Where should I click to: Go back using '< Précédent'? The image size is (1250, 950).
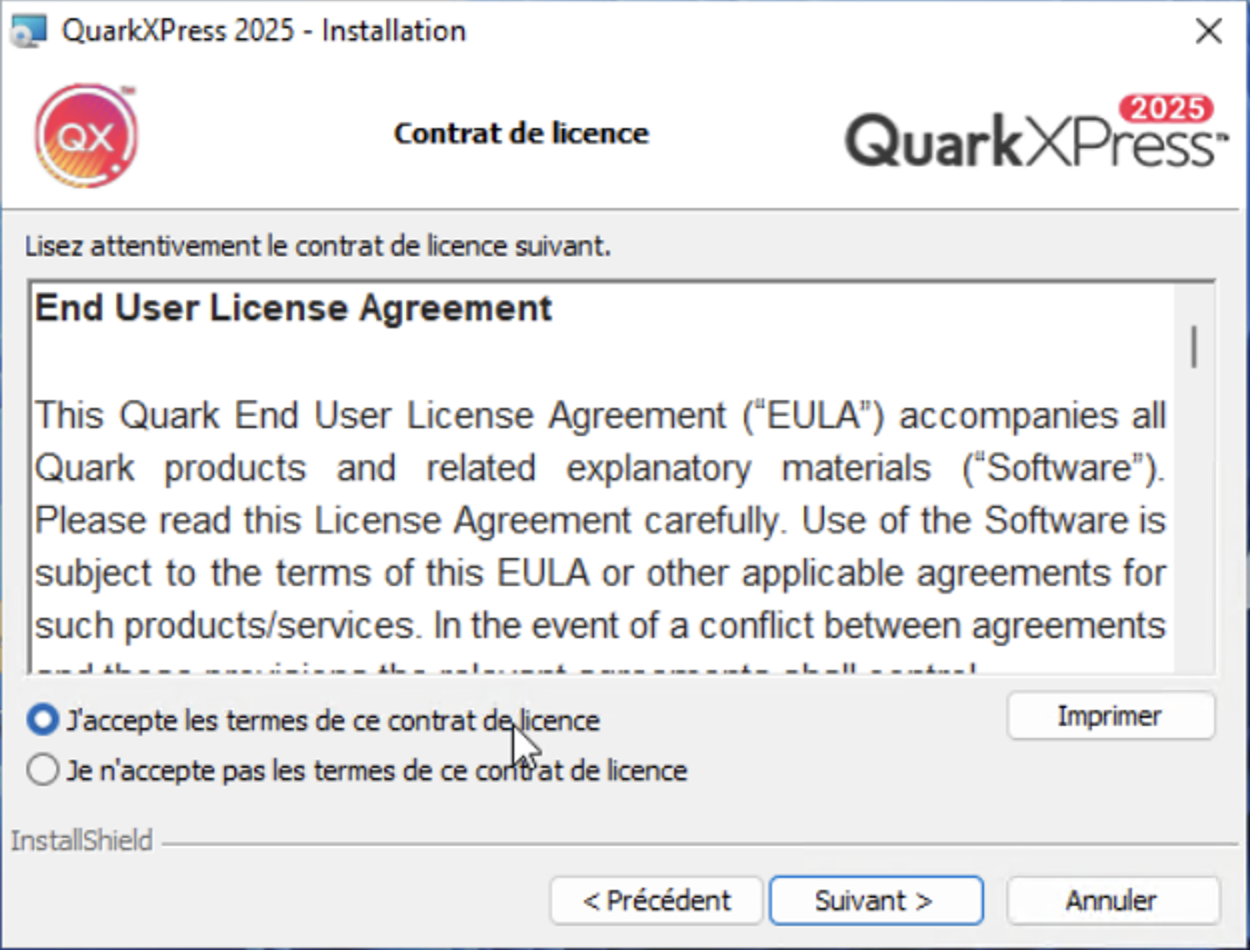click(655, 899)
